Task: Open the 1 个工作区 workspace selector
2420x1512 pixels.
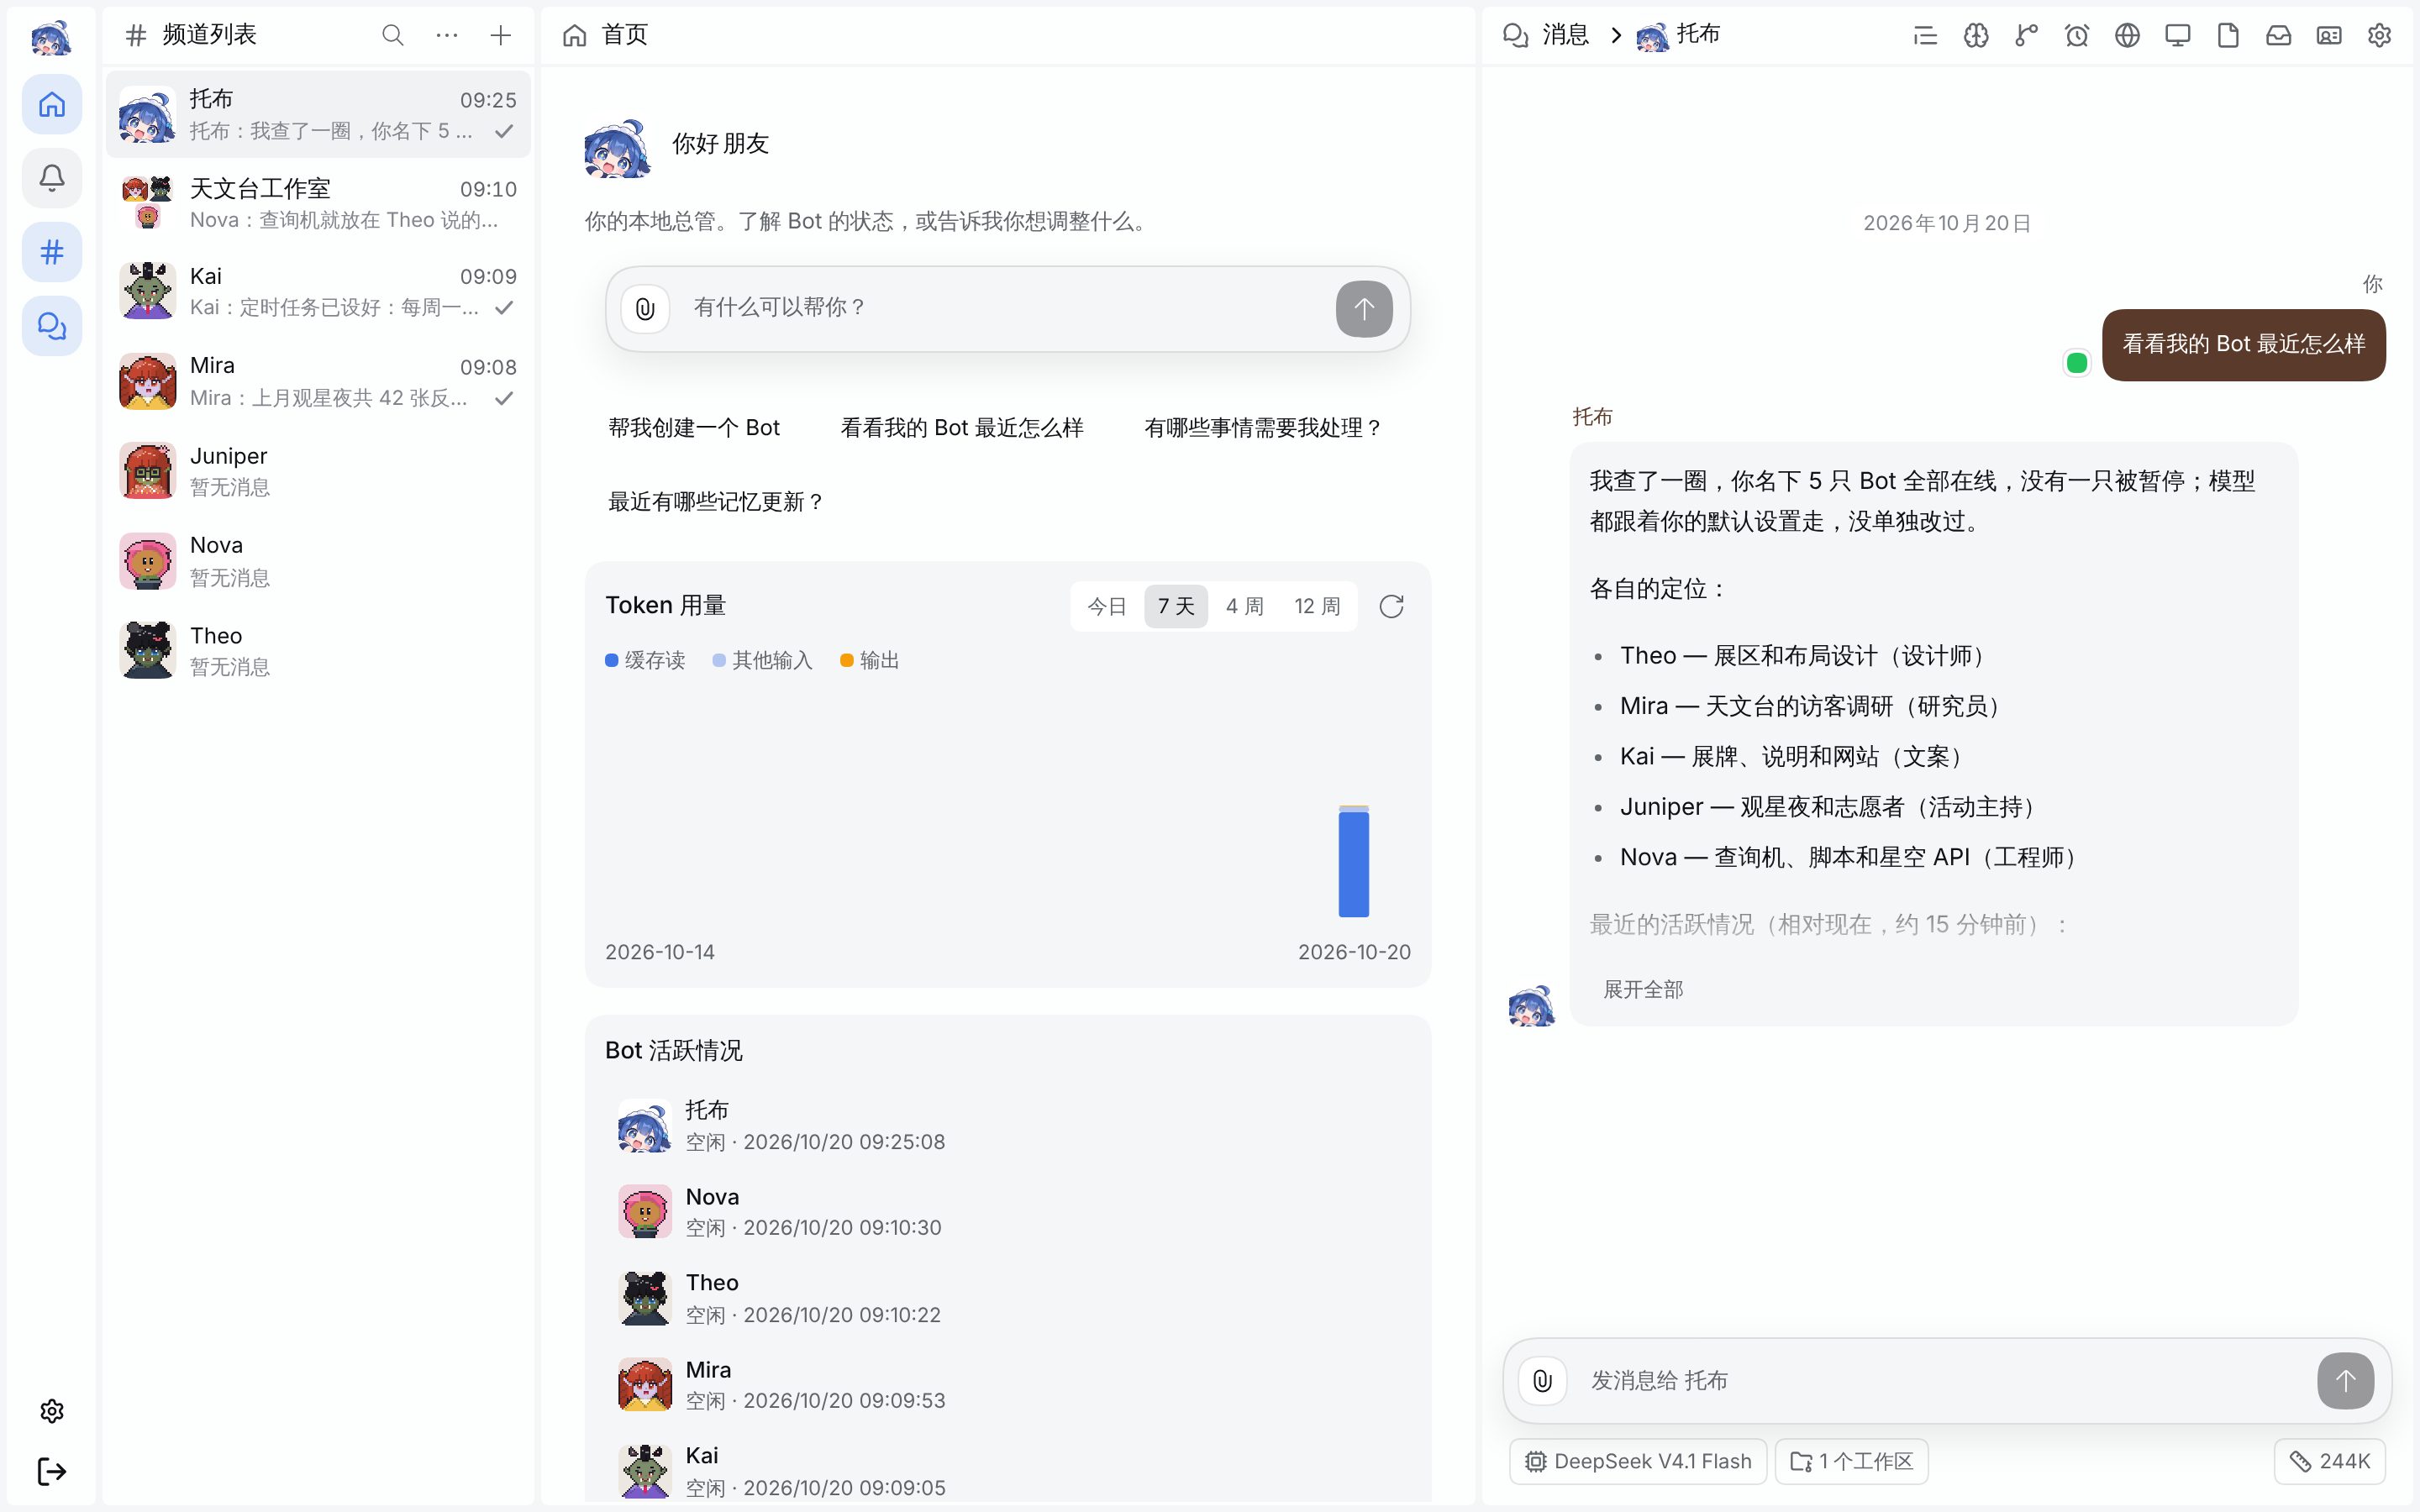Action: point(1851,1461)
